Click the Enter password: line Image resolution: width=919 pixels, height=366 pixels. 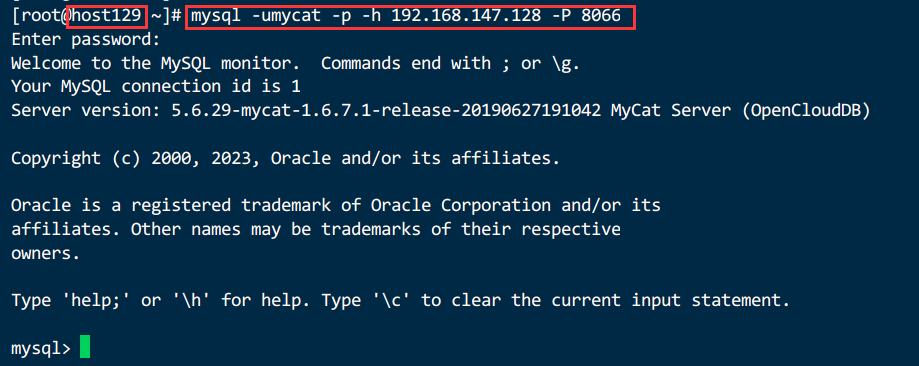pos(86,40)
